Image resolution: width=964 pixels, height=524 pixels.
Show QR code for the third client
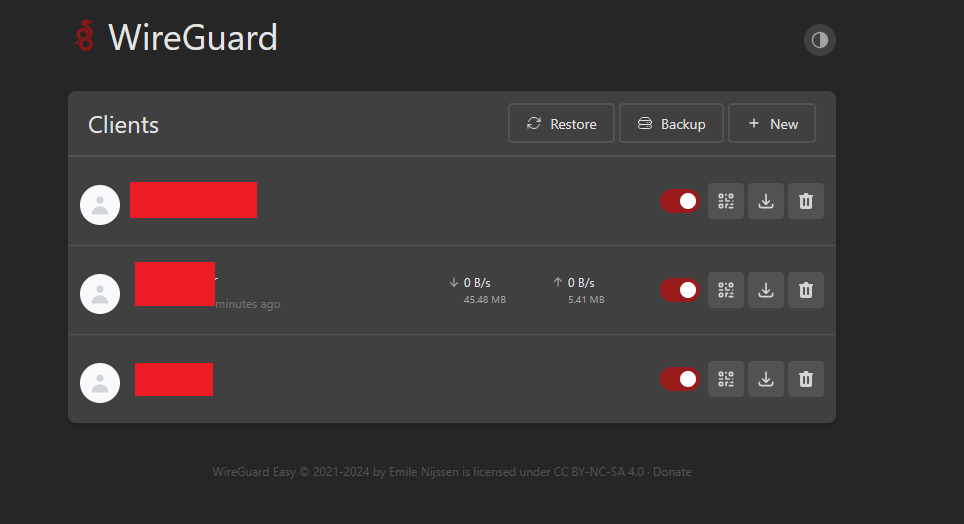coord(726,379)
